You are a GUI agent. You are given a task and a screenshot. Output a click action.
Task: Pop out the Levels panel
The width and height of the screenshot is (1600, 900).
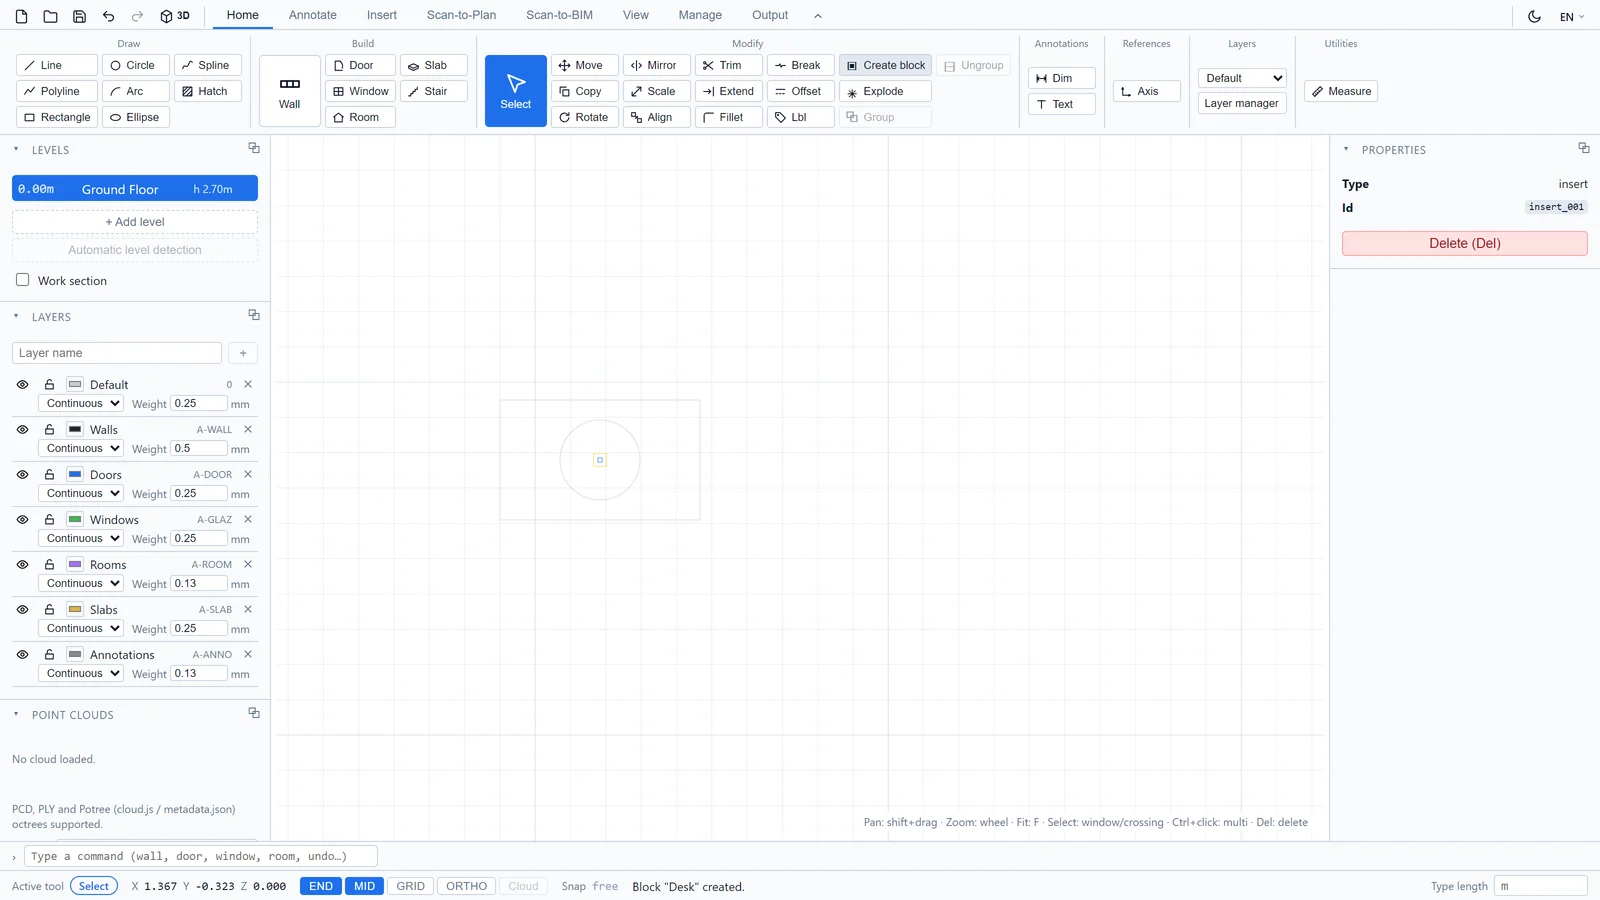pos(254,148)
